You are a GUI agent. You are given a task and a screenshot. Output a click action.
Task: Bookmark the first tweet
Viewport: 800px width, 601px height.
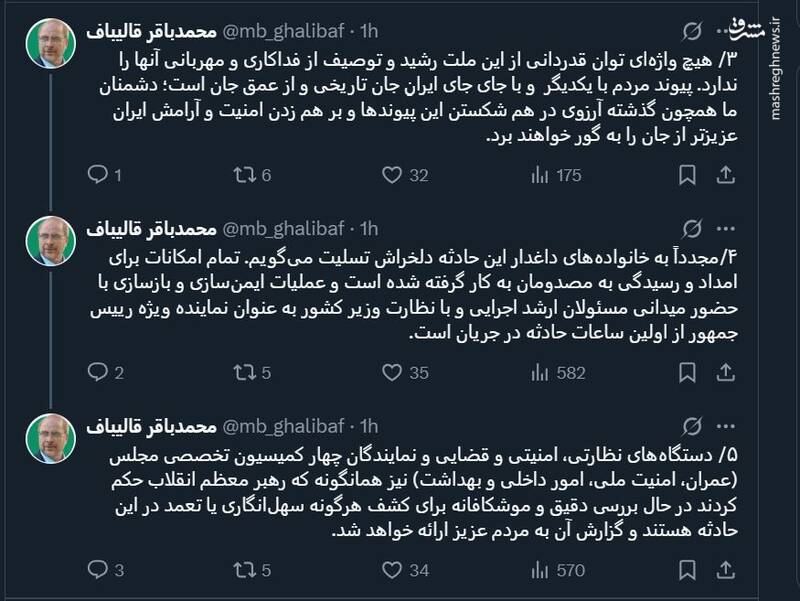coord(685,173)
